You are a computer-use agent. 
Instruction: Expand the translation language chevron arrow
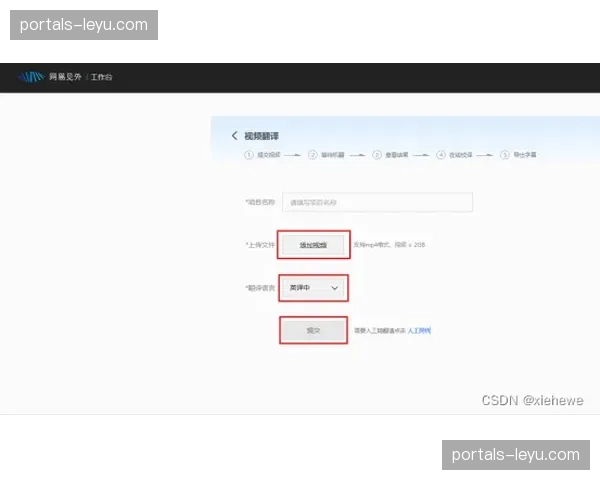pyautogui.click(x=335, y=288)
